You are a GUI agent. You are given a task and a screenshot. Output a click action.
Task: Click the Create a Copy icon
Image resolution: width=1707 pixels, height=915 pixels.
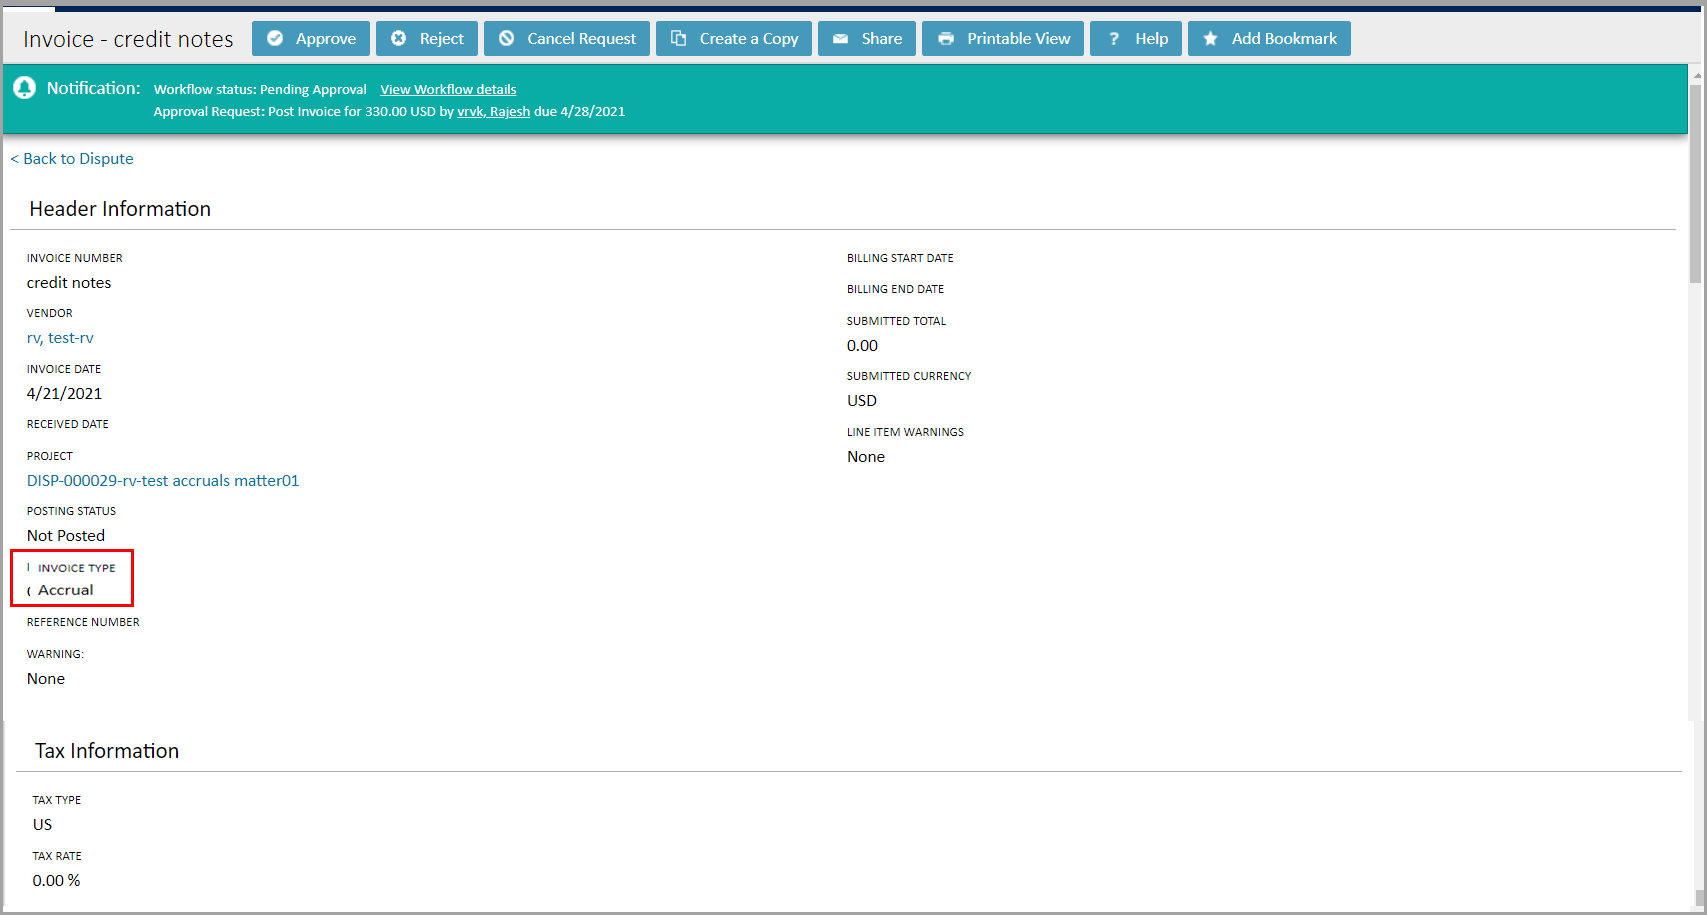point(679,39)
